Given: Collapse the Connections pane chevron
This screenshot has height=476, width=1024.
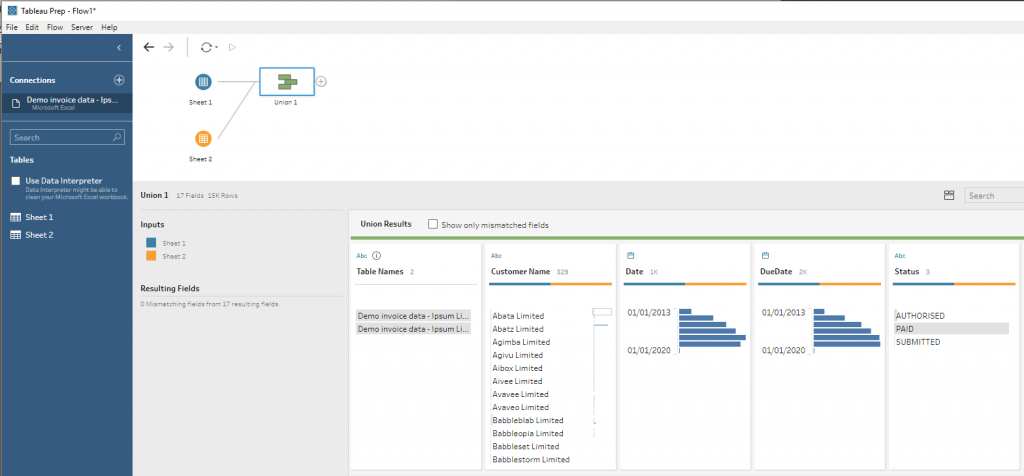Looking at the screenshot, I should point(119,48).
